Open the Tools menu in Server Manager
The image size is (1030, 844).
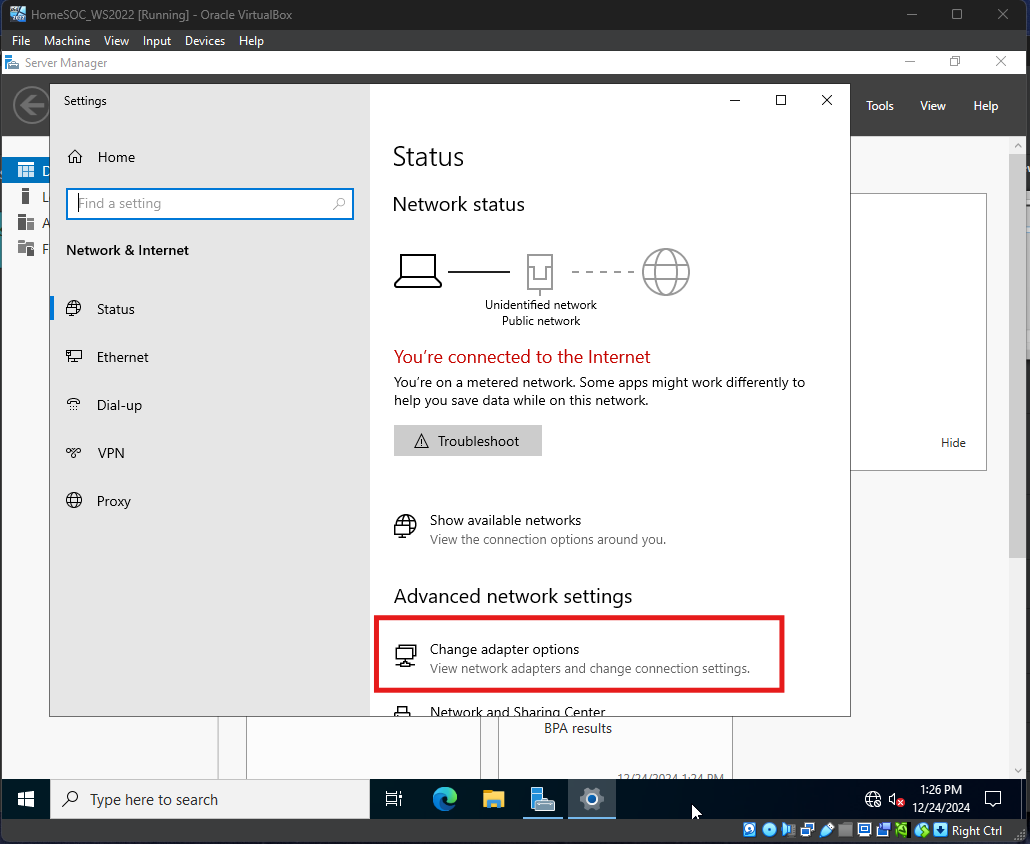tap(880, 106)
